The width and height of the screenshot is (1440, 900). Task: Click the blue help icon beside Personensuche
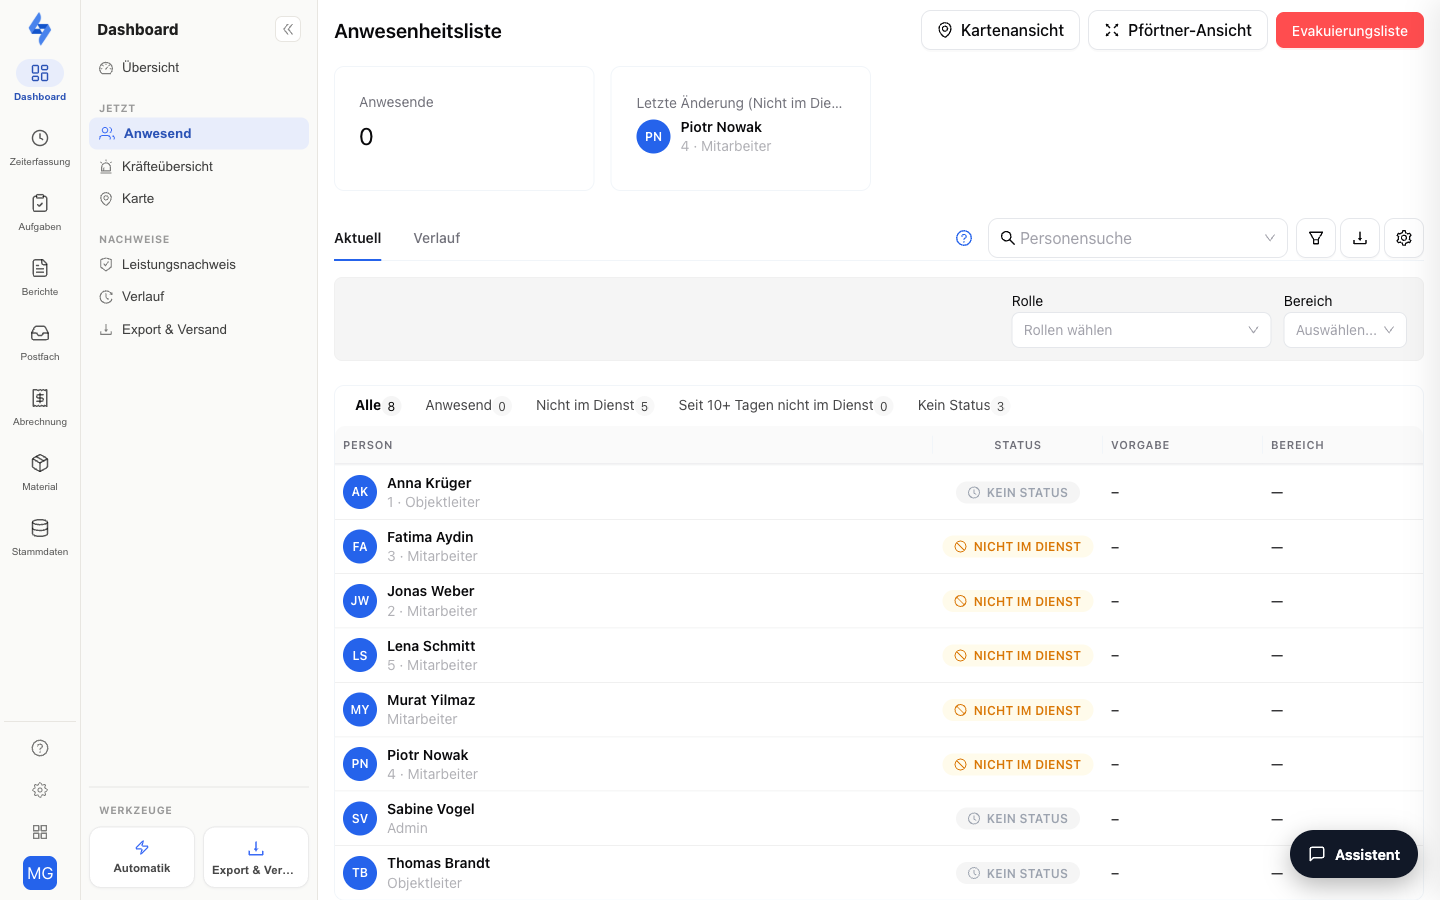tap(964, 238)
